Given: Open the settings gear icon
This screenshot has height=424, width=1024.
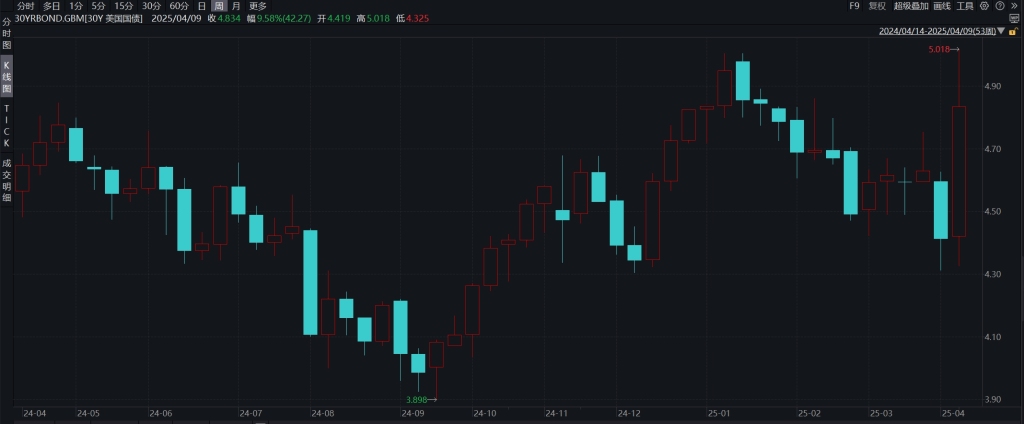Looking at the screenshot, I should (x=985, y=6).
